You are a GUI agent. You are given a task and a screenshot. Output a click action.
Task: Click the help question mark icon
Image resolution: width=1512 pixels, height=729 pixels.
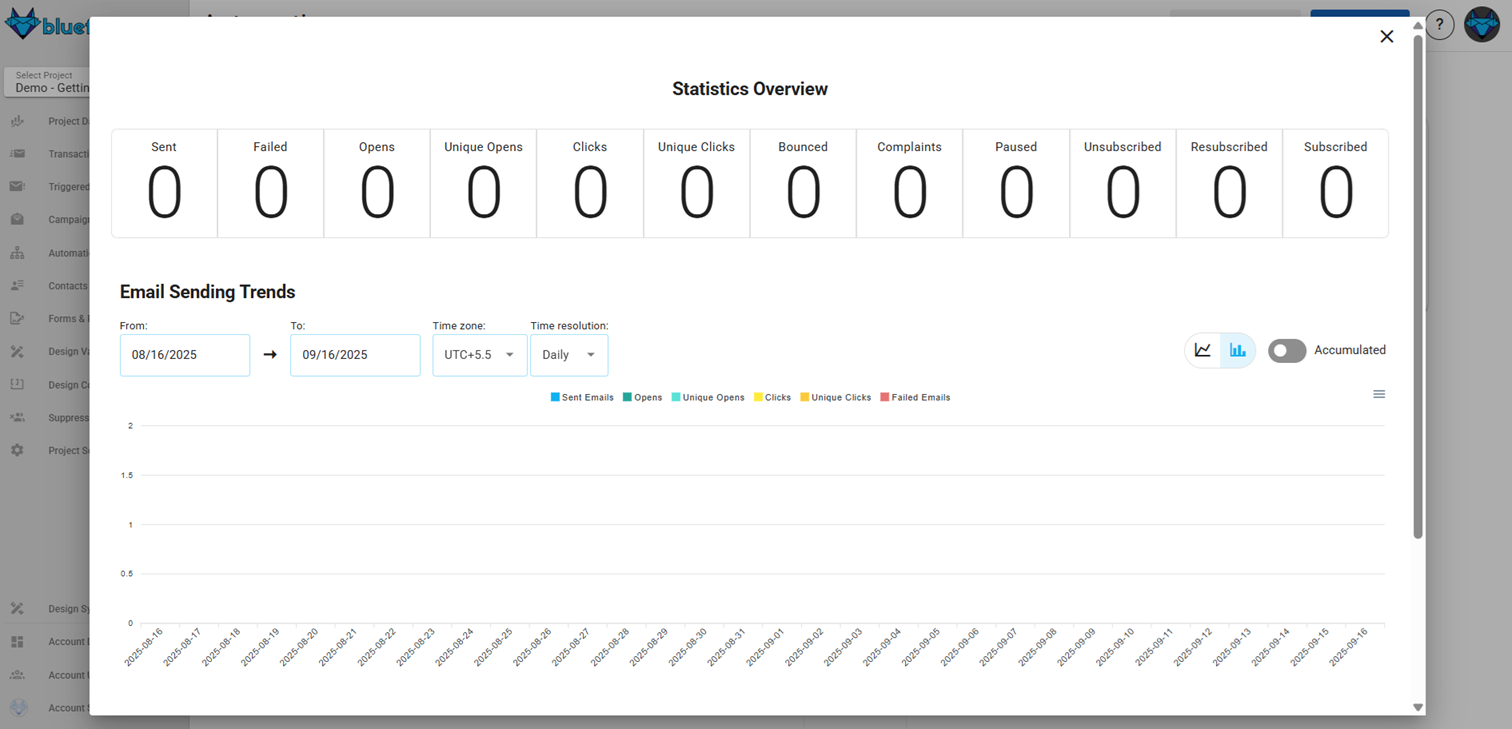click(1439, 24)
